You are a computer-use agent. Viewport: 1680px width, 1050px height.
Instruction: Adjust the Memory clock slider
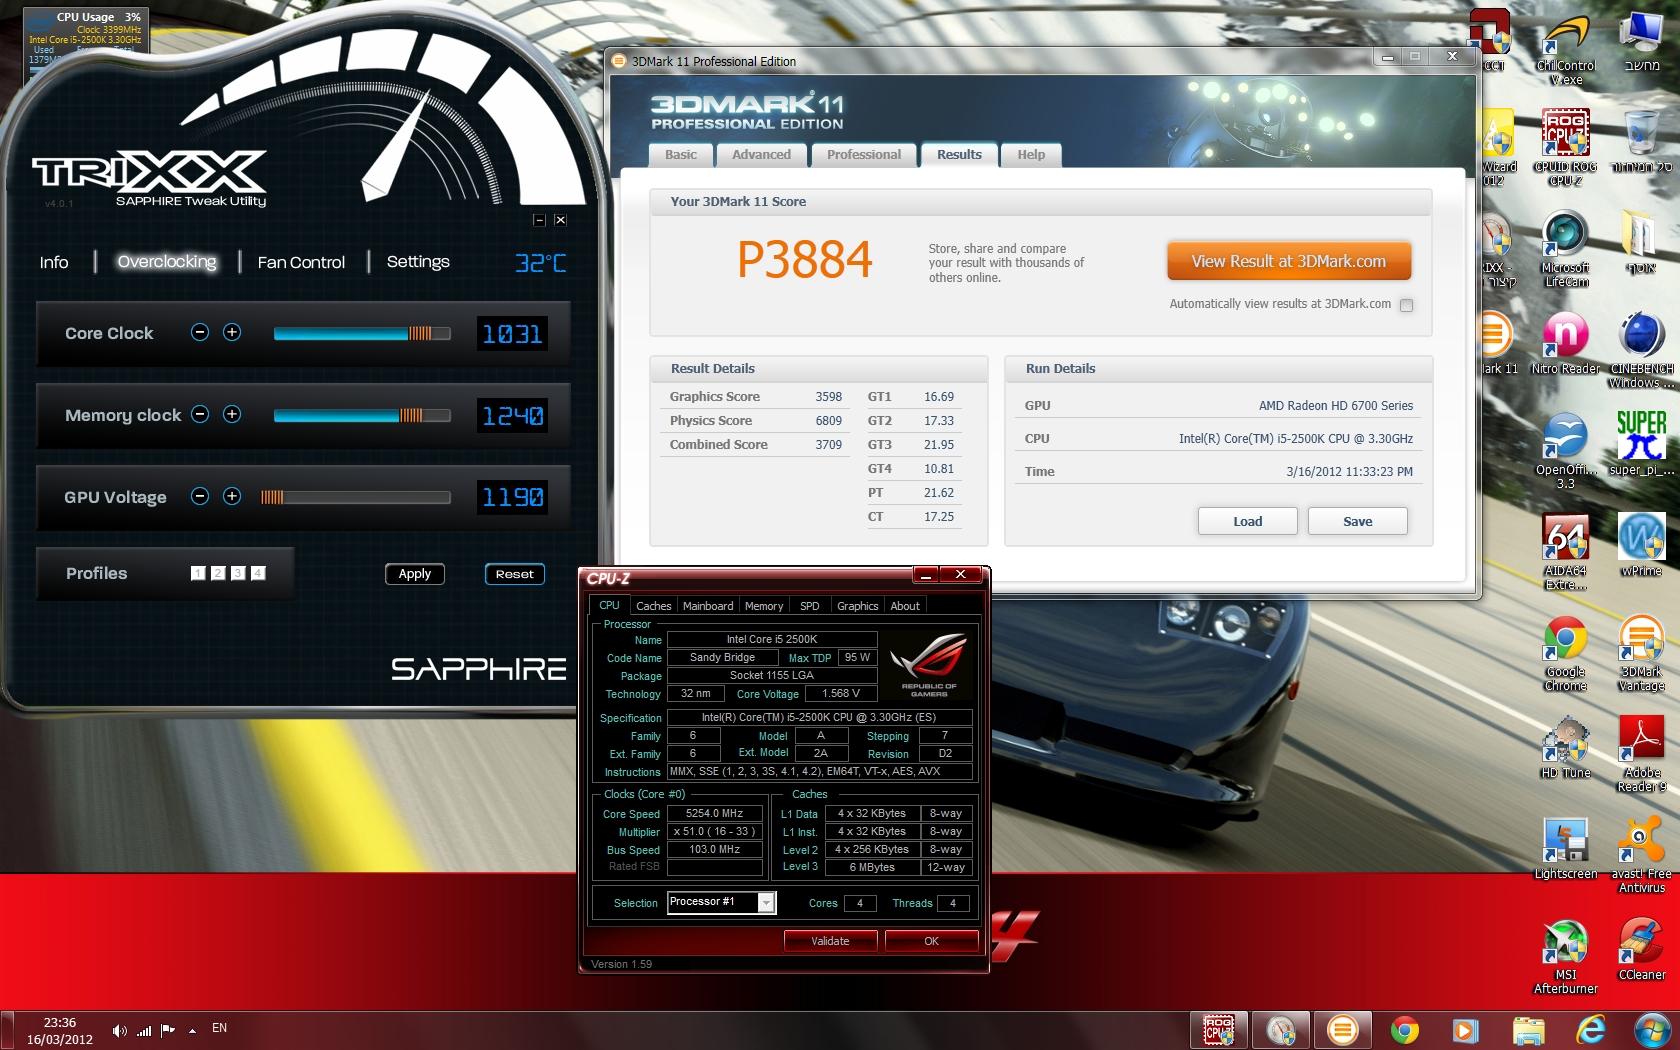tap(362, 415)
